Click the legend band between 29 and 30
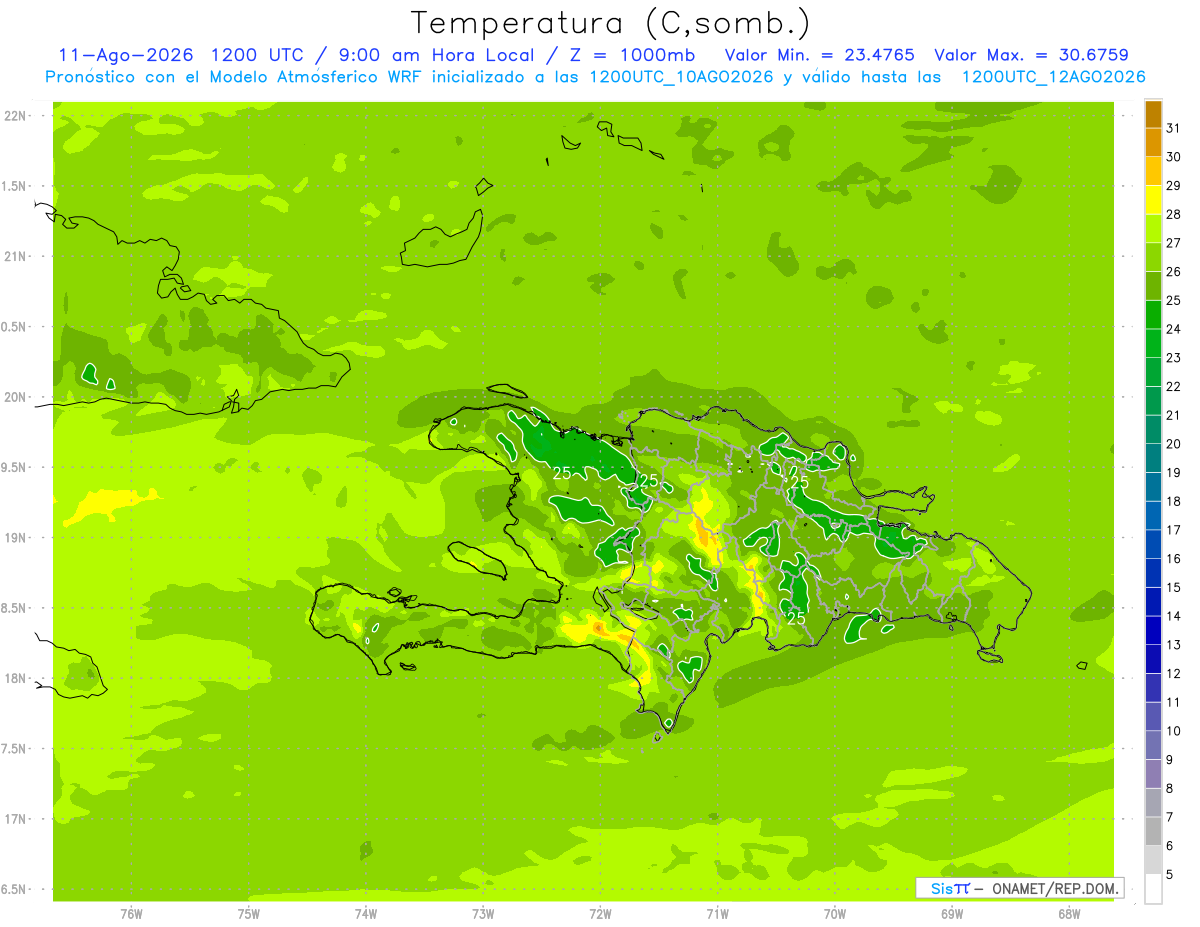The width and height of the screenshot is (1200, 927). click(1153, 171)
